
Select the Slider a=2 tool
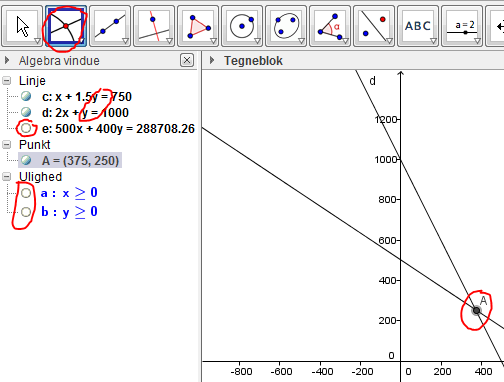pos(462,26)
